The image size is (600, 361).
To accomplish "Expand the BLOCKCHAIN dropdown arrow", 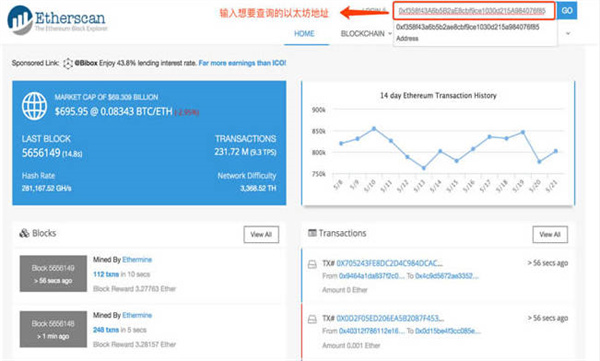I will (390, 34).
